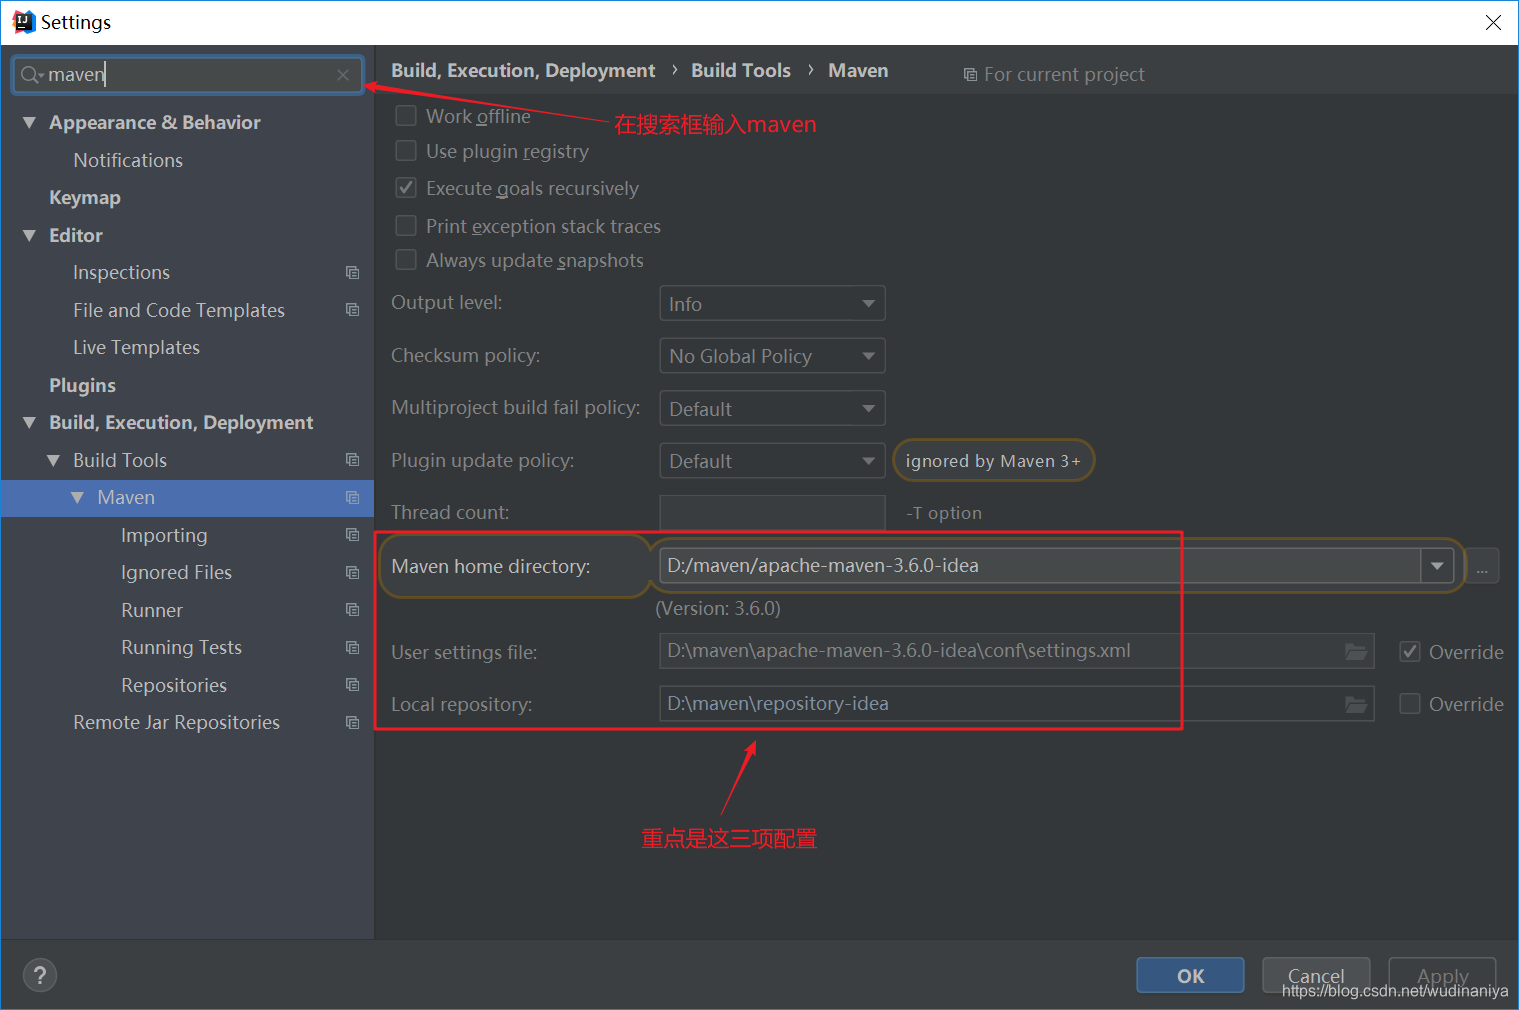The image size is (1519, 1010).
Task: Click the project-level icon beside Running Tests
Action: point(352,648)
